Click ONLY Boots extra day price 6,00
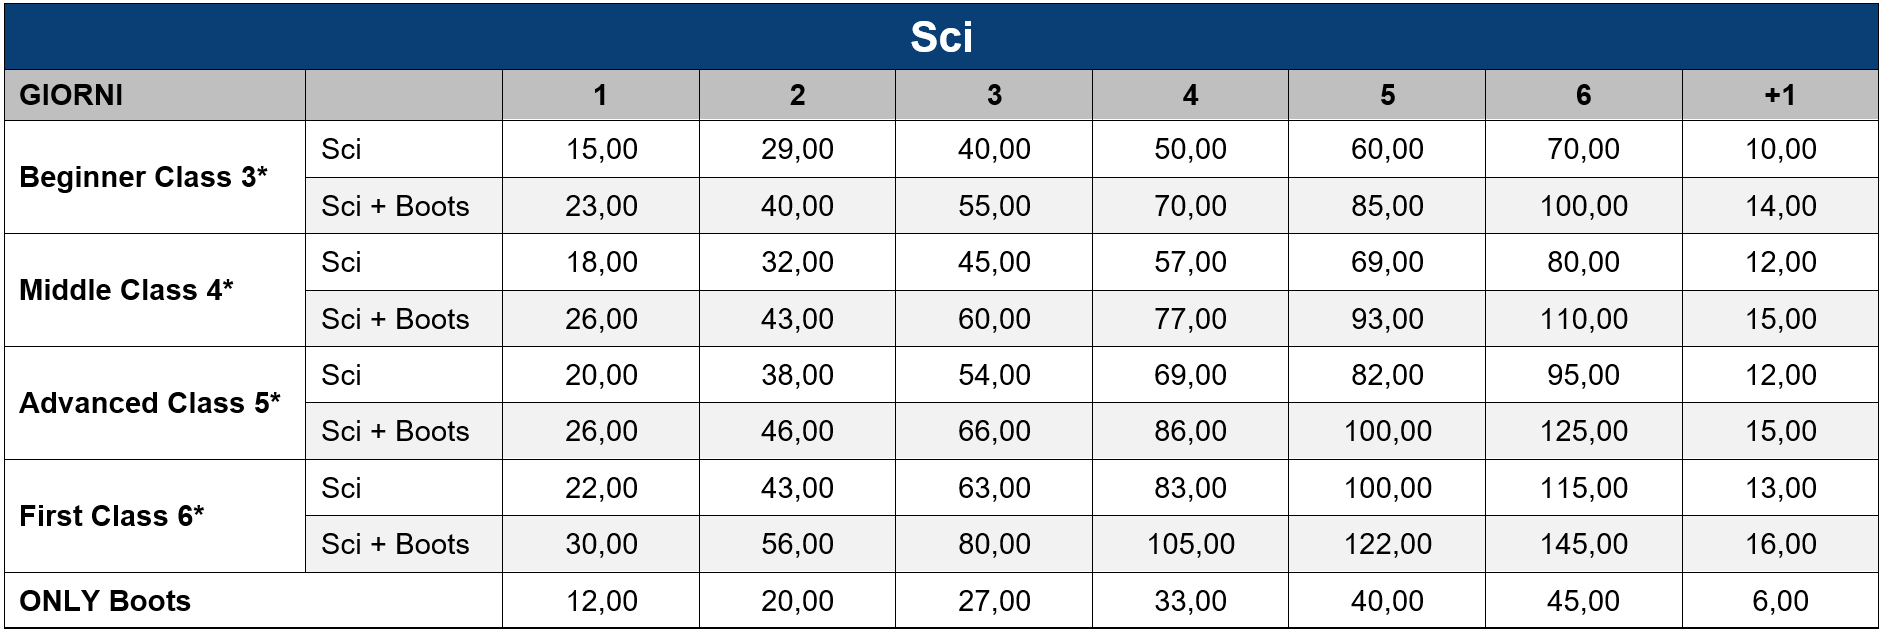 [1780, 601]
